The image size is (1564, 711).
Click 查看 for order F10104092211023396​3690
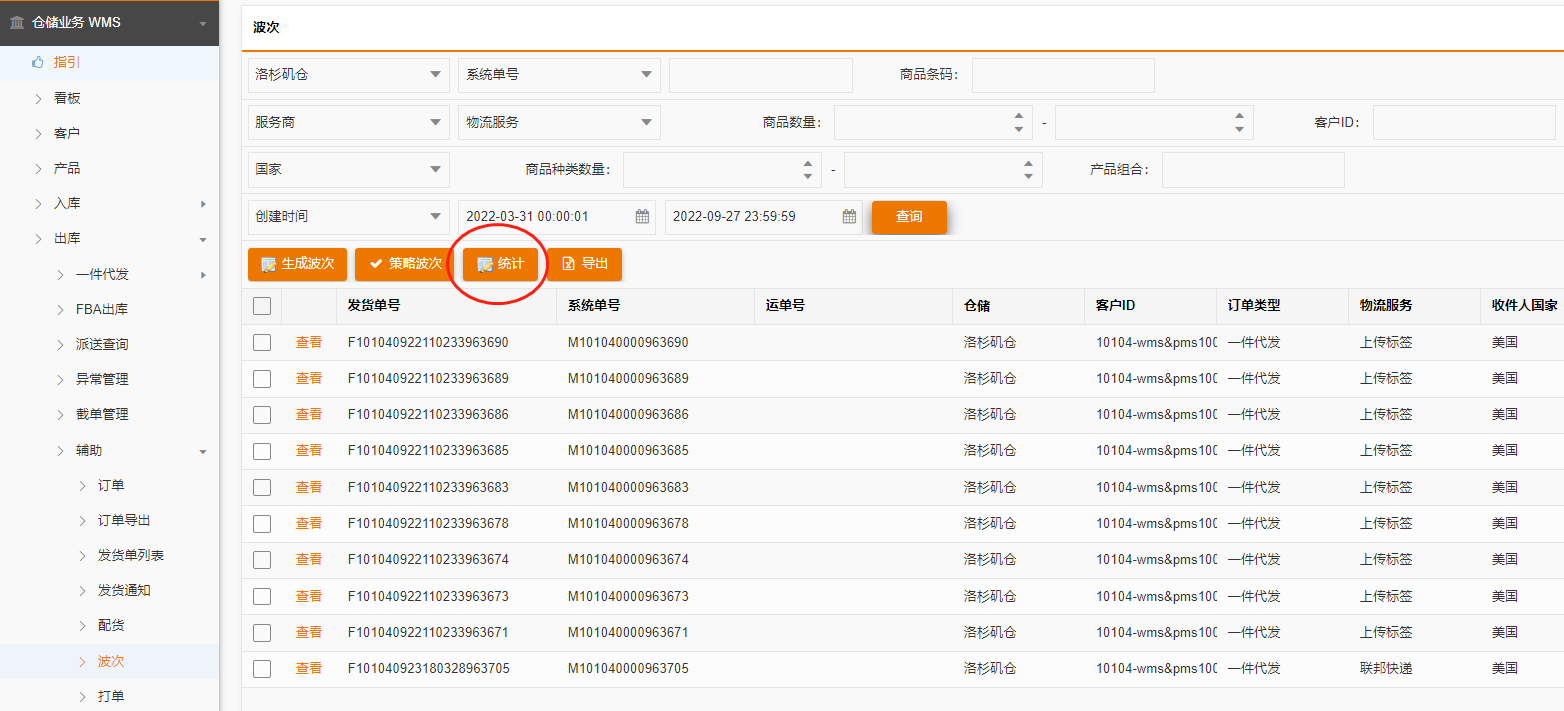(x=309, y=342)
